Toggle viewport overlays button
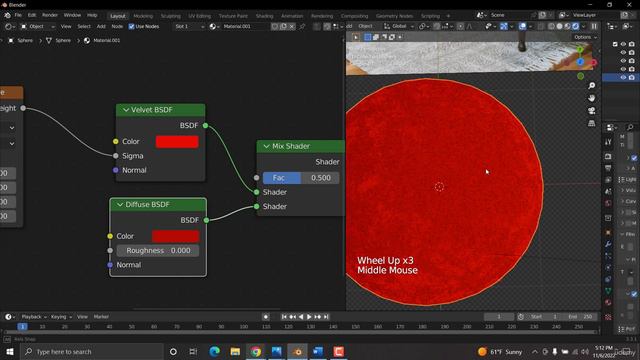Viewport: 640px width, 360px height. point(522,27)
